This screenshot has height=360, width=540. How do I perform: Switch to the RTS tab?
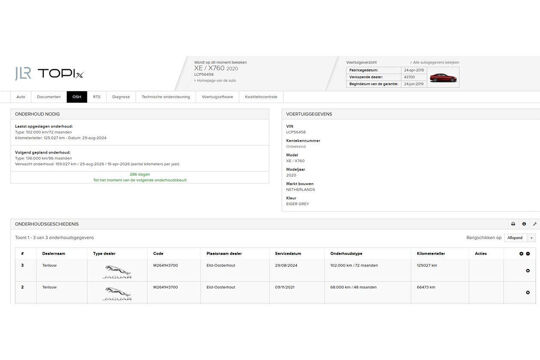coord(97,97)
